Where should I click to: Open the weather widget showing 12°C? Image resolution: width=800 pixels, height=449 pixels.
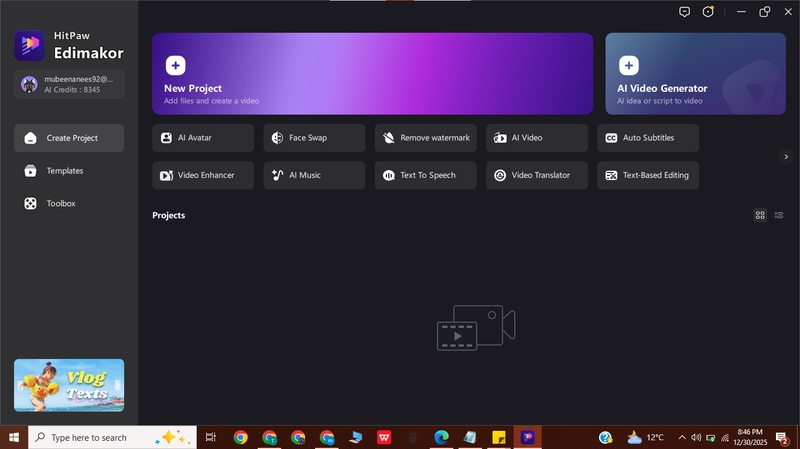(x=645, y=437)
